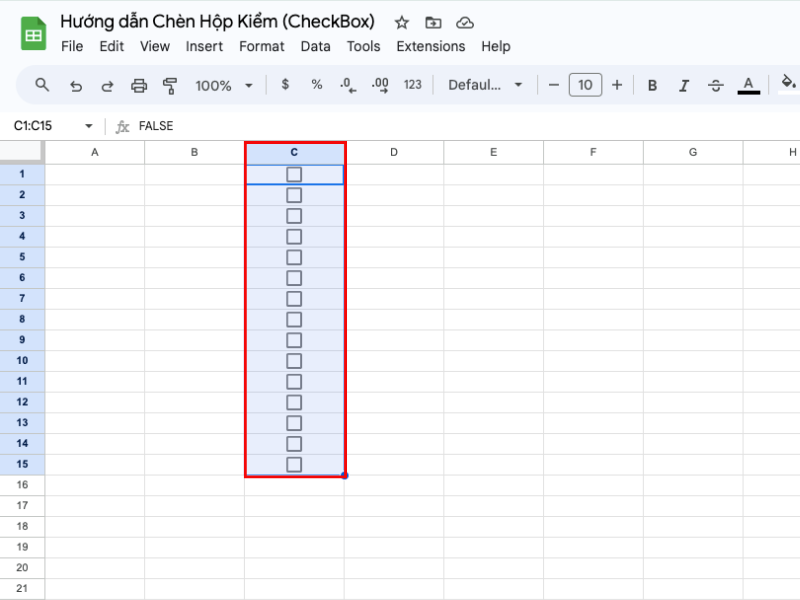Open the 100% zoom dropdown
Viewport: 800px width, 600px height.
tap(224, 85)
